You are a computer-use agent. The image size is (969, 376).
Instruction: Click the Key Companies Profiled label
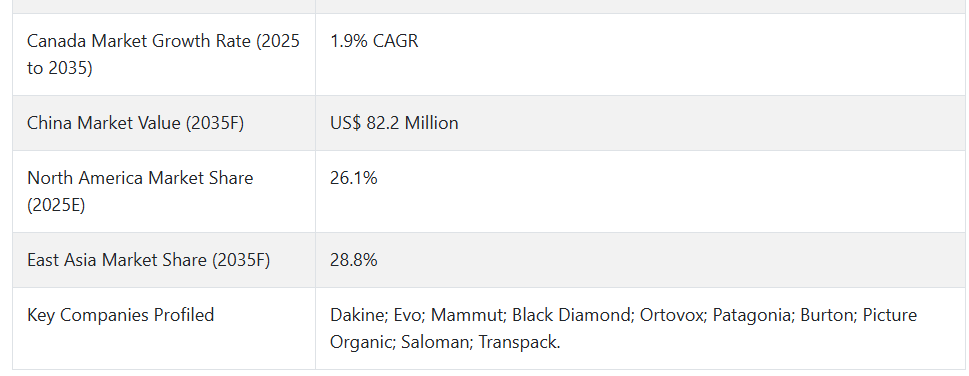point(121,315)
